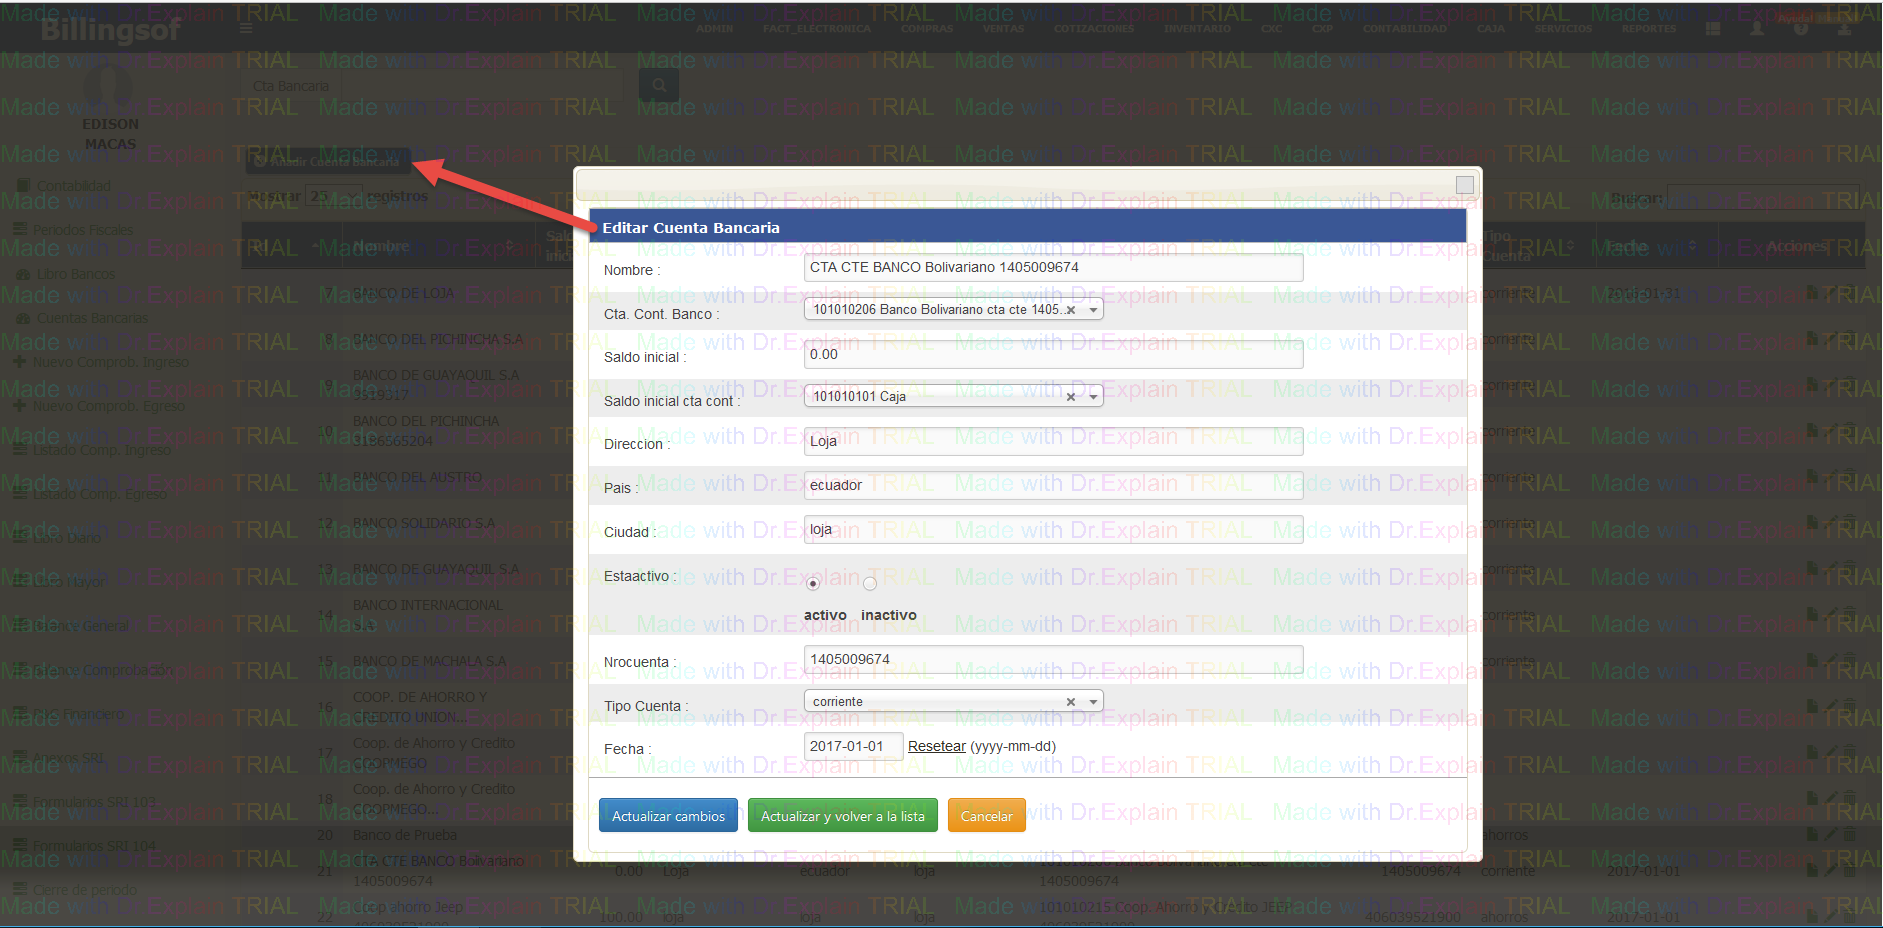The width and height of the screenshot is (1883, 928).
Task: Click into the Saldo inicial field
Action: coord(1052,355)
